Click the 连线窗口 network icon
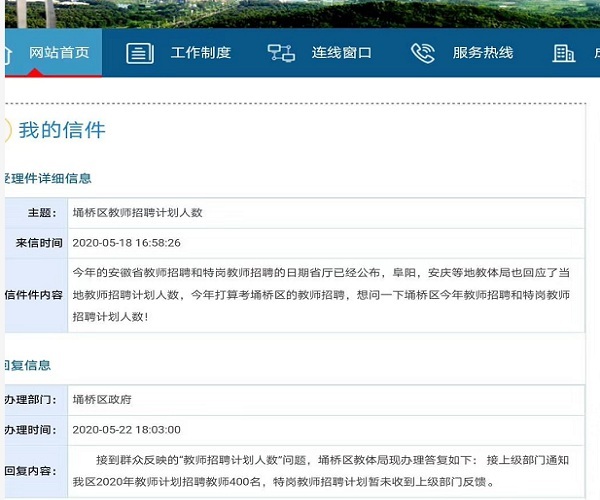The height and width of the screenshot is (500, 600). (x=281, y=53)
